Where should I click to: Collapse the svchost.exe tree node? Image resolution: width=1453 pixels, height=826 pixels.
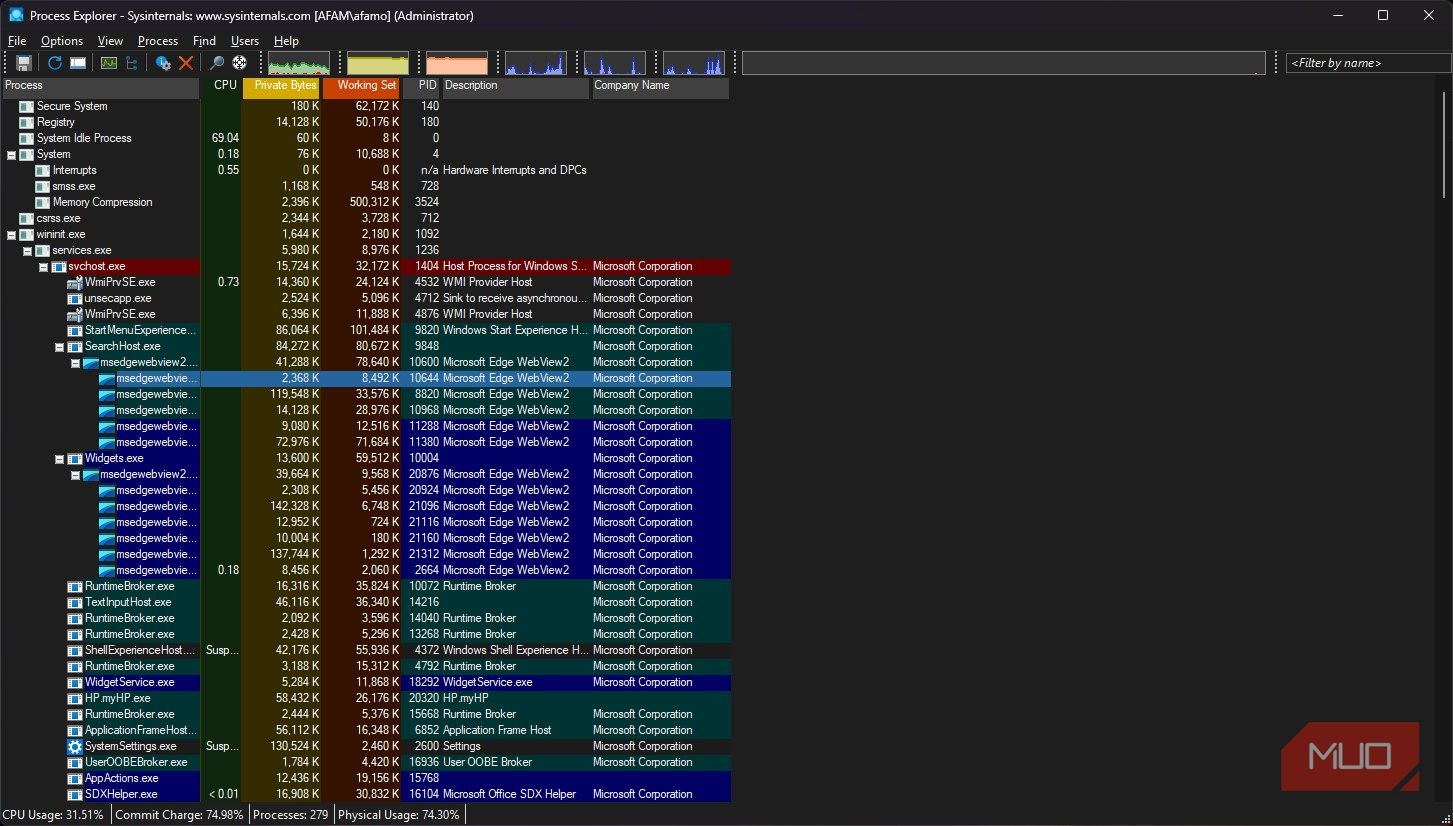(43, 266)
